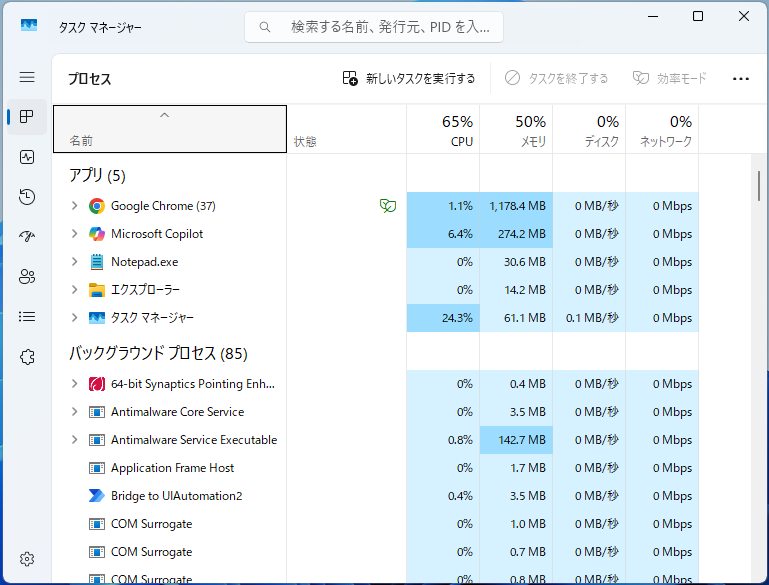Click the タスク マネージャー row icon
769x585 pixels.
[97, 318]
